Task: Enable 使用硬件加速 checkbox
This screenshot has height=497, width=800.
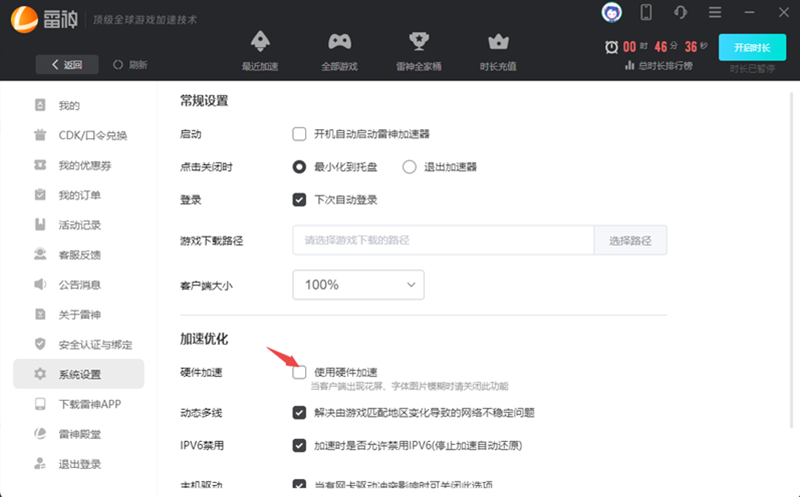Action: pyautogui.click(x=299, y=372)
